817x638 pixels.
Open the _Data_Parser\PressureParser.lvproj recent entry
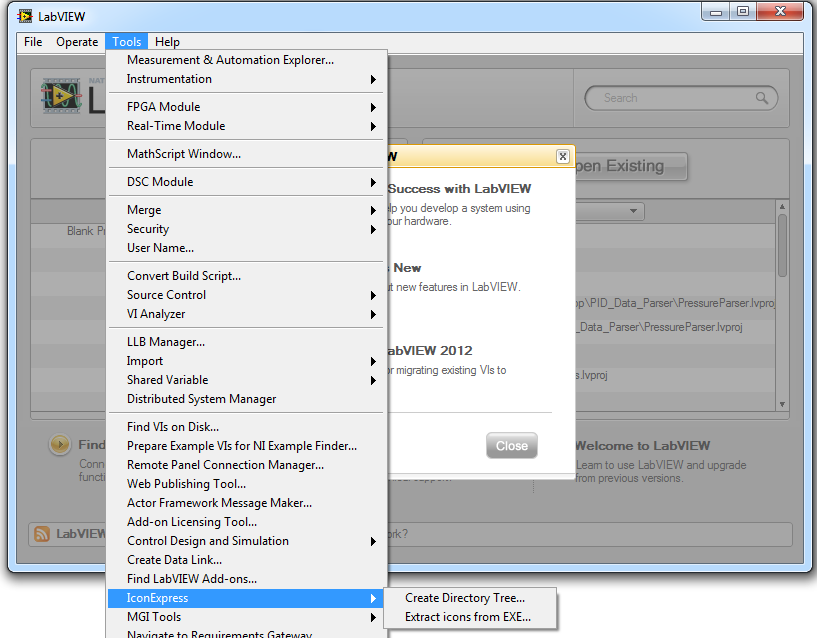click(659, 327)
